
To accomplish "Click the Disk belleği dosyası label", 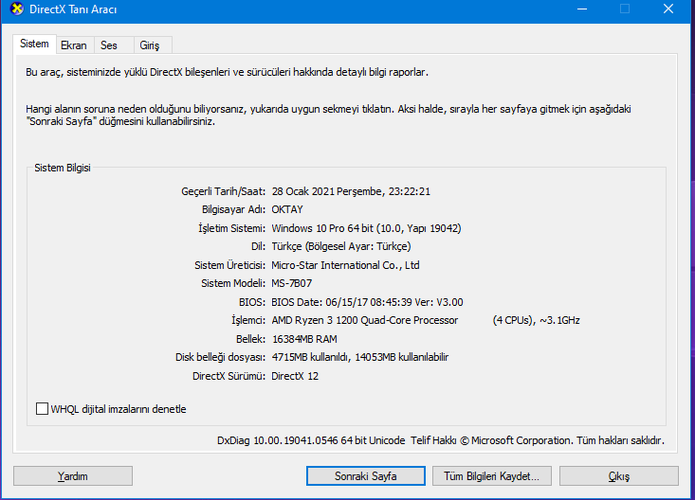I will point(220,357).
